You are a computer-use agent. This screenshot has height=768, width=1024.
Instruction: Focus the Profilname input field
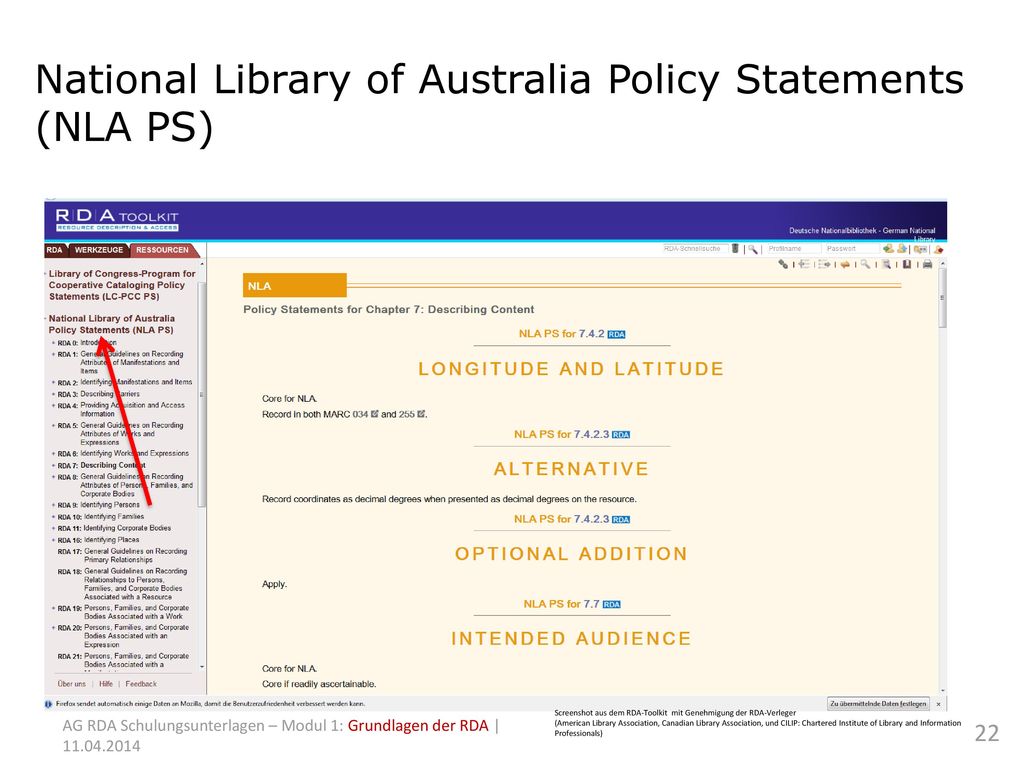click(793, 249)
